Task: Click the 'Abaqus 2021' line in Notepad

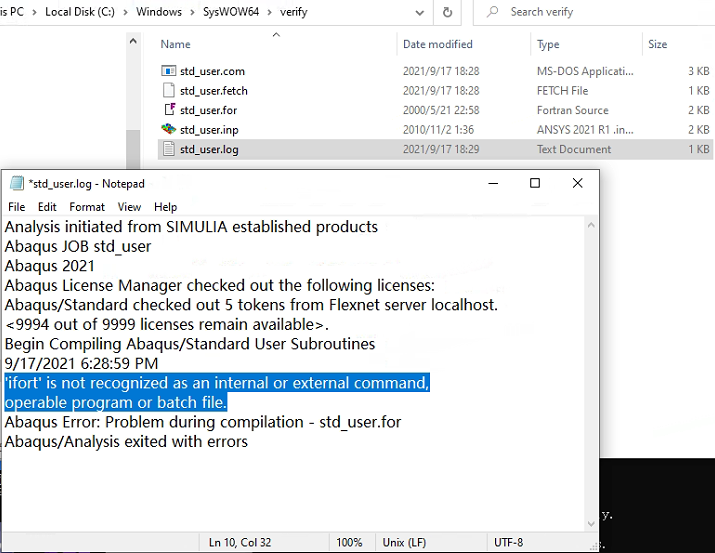Action: click(x=49, y=266)
